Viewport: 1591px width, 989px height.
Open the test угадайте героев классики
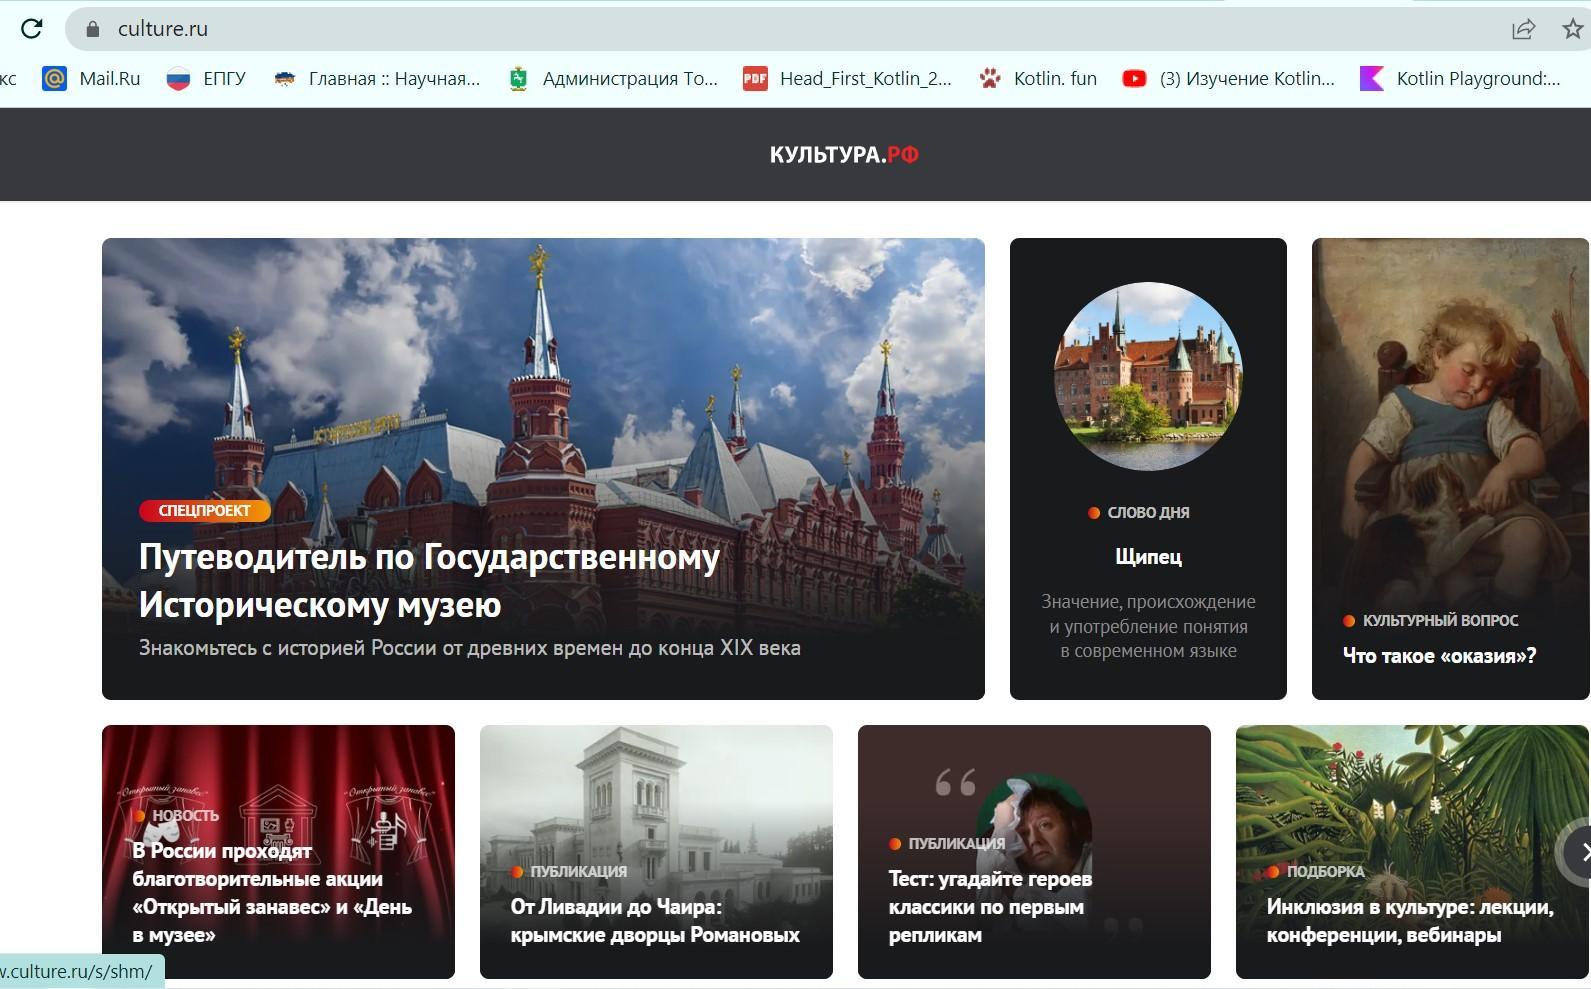coord(990,907)
